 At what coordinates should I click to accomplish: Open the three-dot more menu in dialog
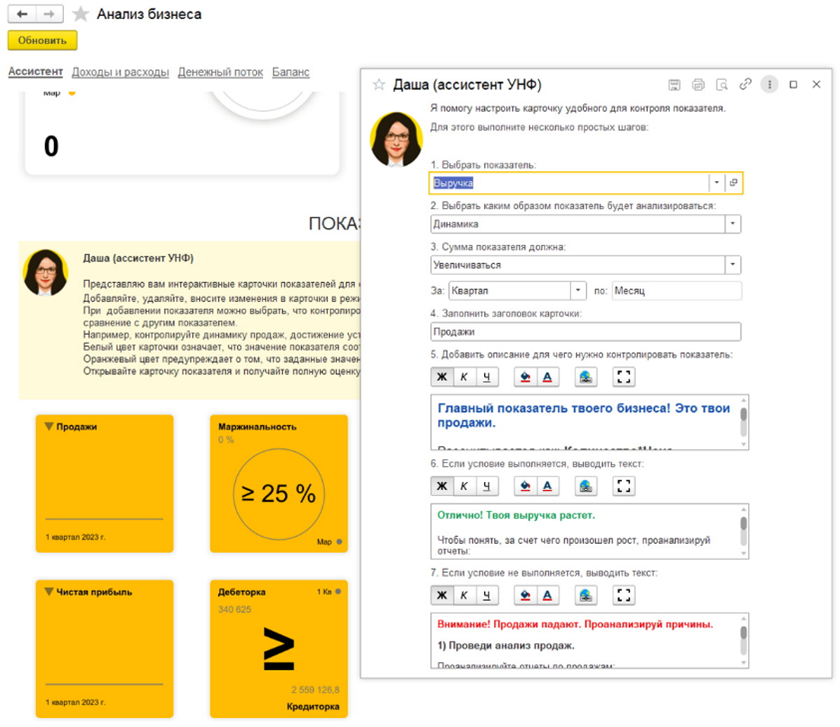[769, 85]
